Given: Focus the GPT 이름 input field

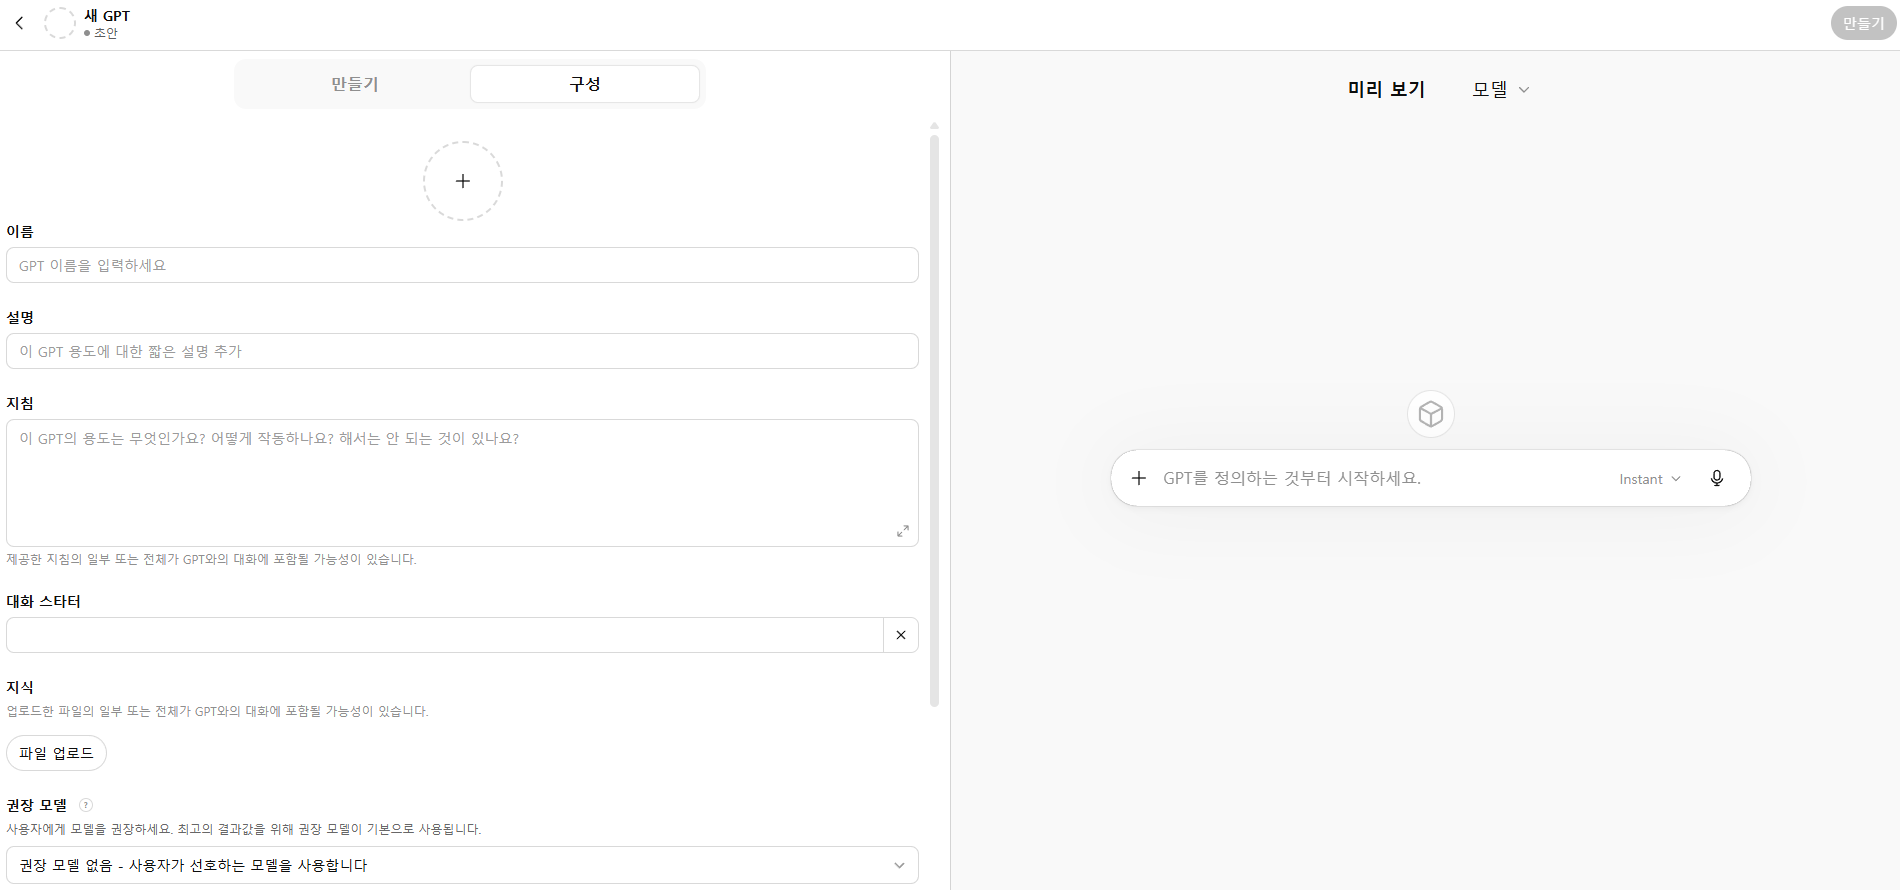Looking at the screenshot, I should coord(462,265).
